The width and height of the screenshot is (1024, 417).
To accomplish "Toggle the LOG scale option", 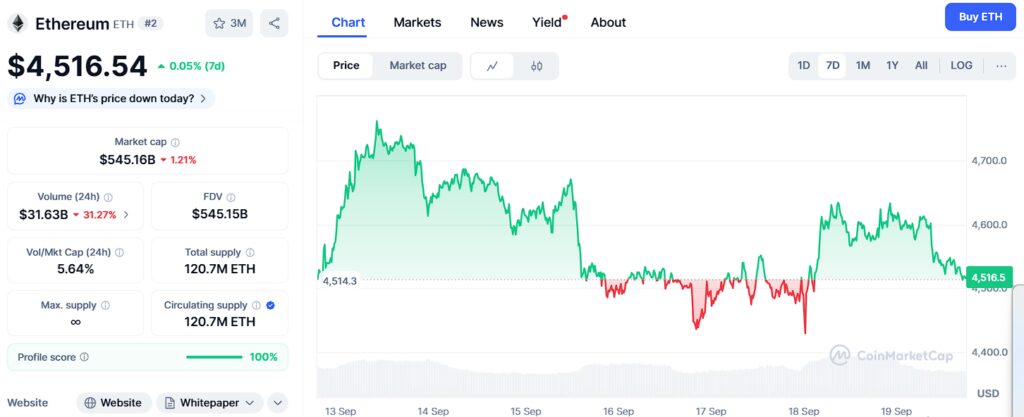I will (961, 66).
